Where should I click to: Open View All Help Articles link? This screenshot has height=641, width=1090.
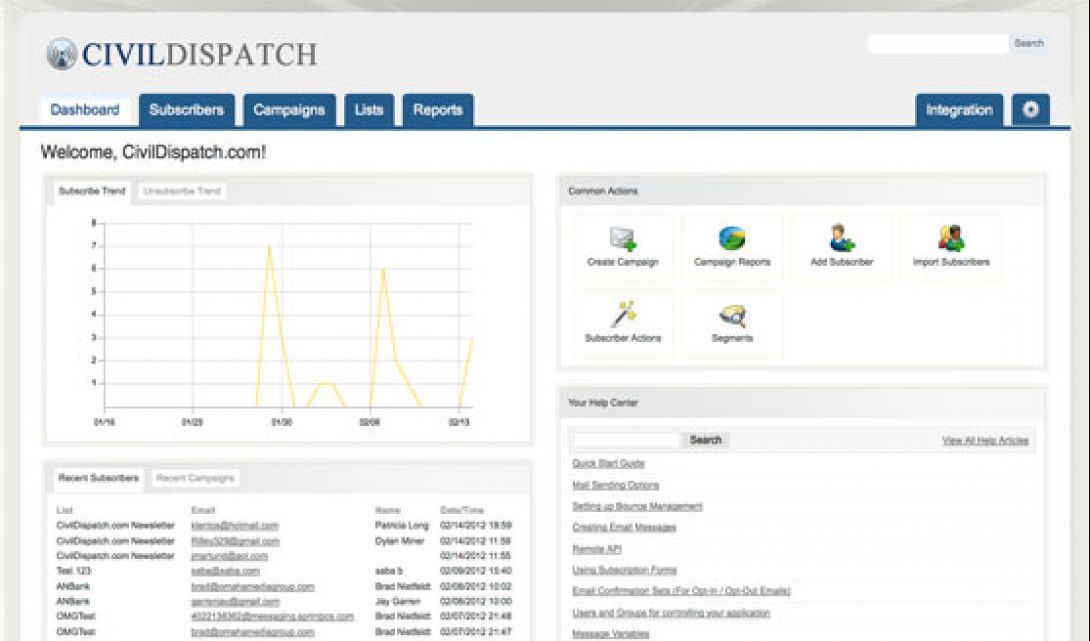[x=985, y=441]
